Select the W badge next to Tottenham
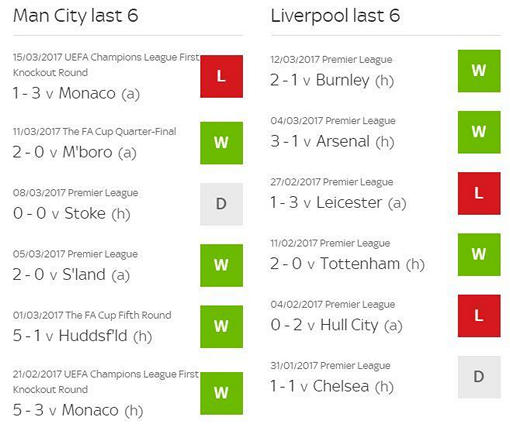The image size is (510, 428). tap(479, 254)
